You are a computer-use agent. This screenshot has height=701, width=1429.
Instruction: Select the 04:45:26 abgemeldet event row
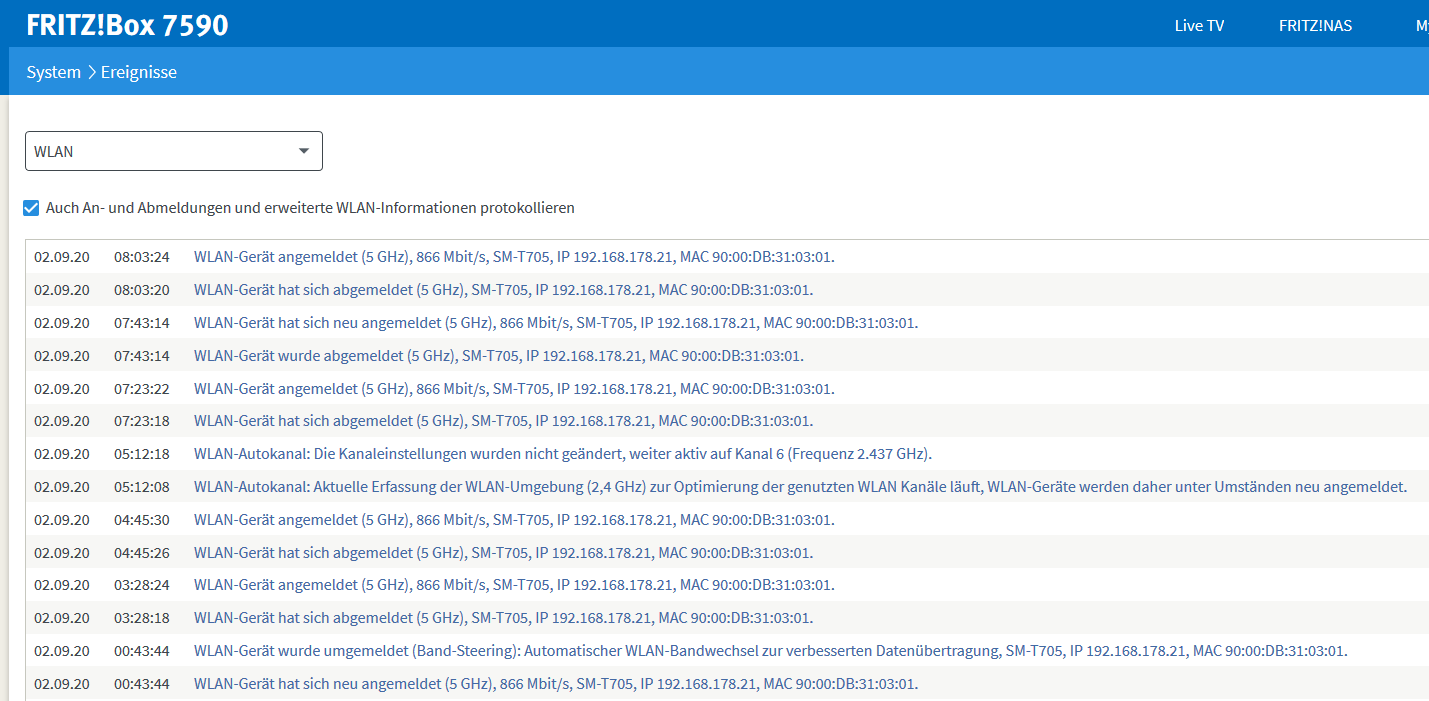727,552
